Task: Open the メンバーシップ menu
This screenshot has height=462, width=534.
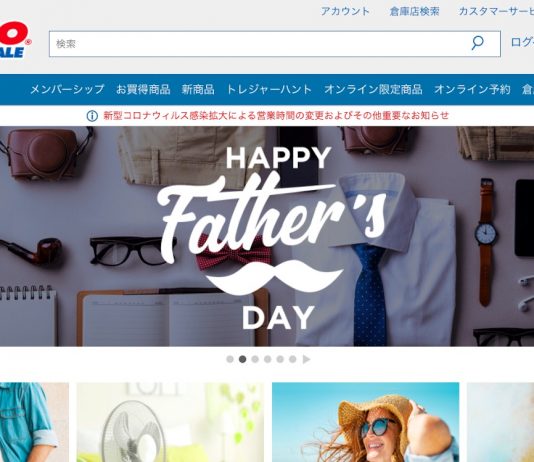Action: pyautogui.click(x=67, y=90)
